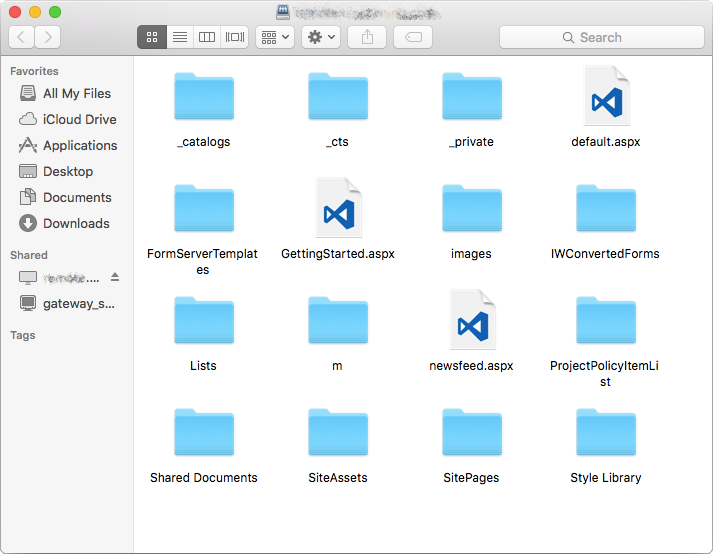Eject the shared server in sidebar

click(115, 277)
